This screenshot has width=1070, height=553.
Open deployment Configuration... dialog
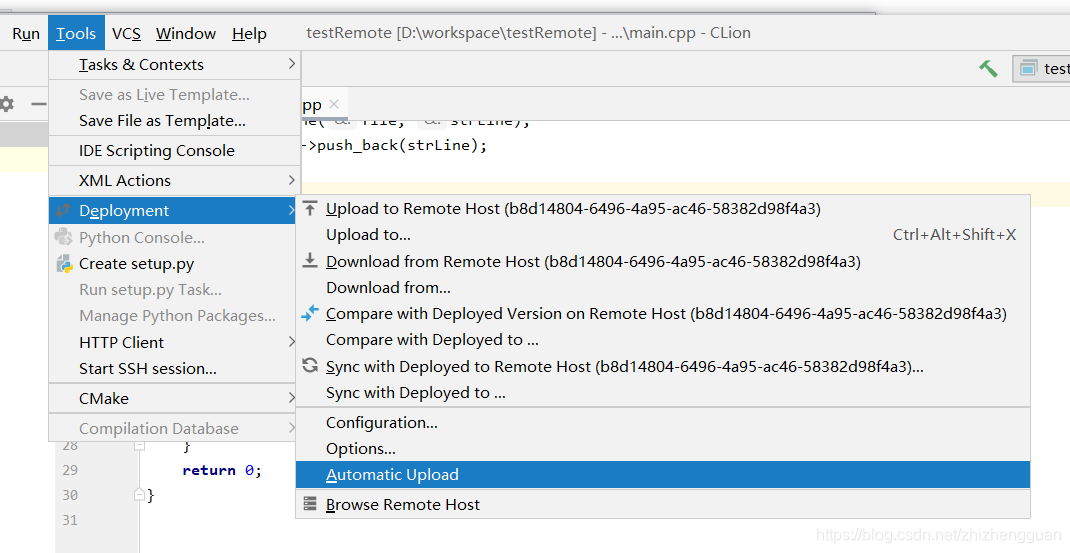[663, 423]
